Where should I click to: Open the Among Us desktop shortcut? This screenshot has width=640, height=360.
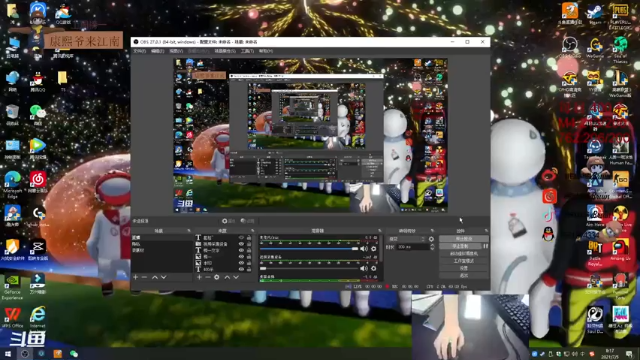point(620,250)
